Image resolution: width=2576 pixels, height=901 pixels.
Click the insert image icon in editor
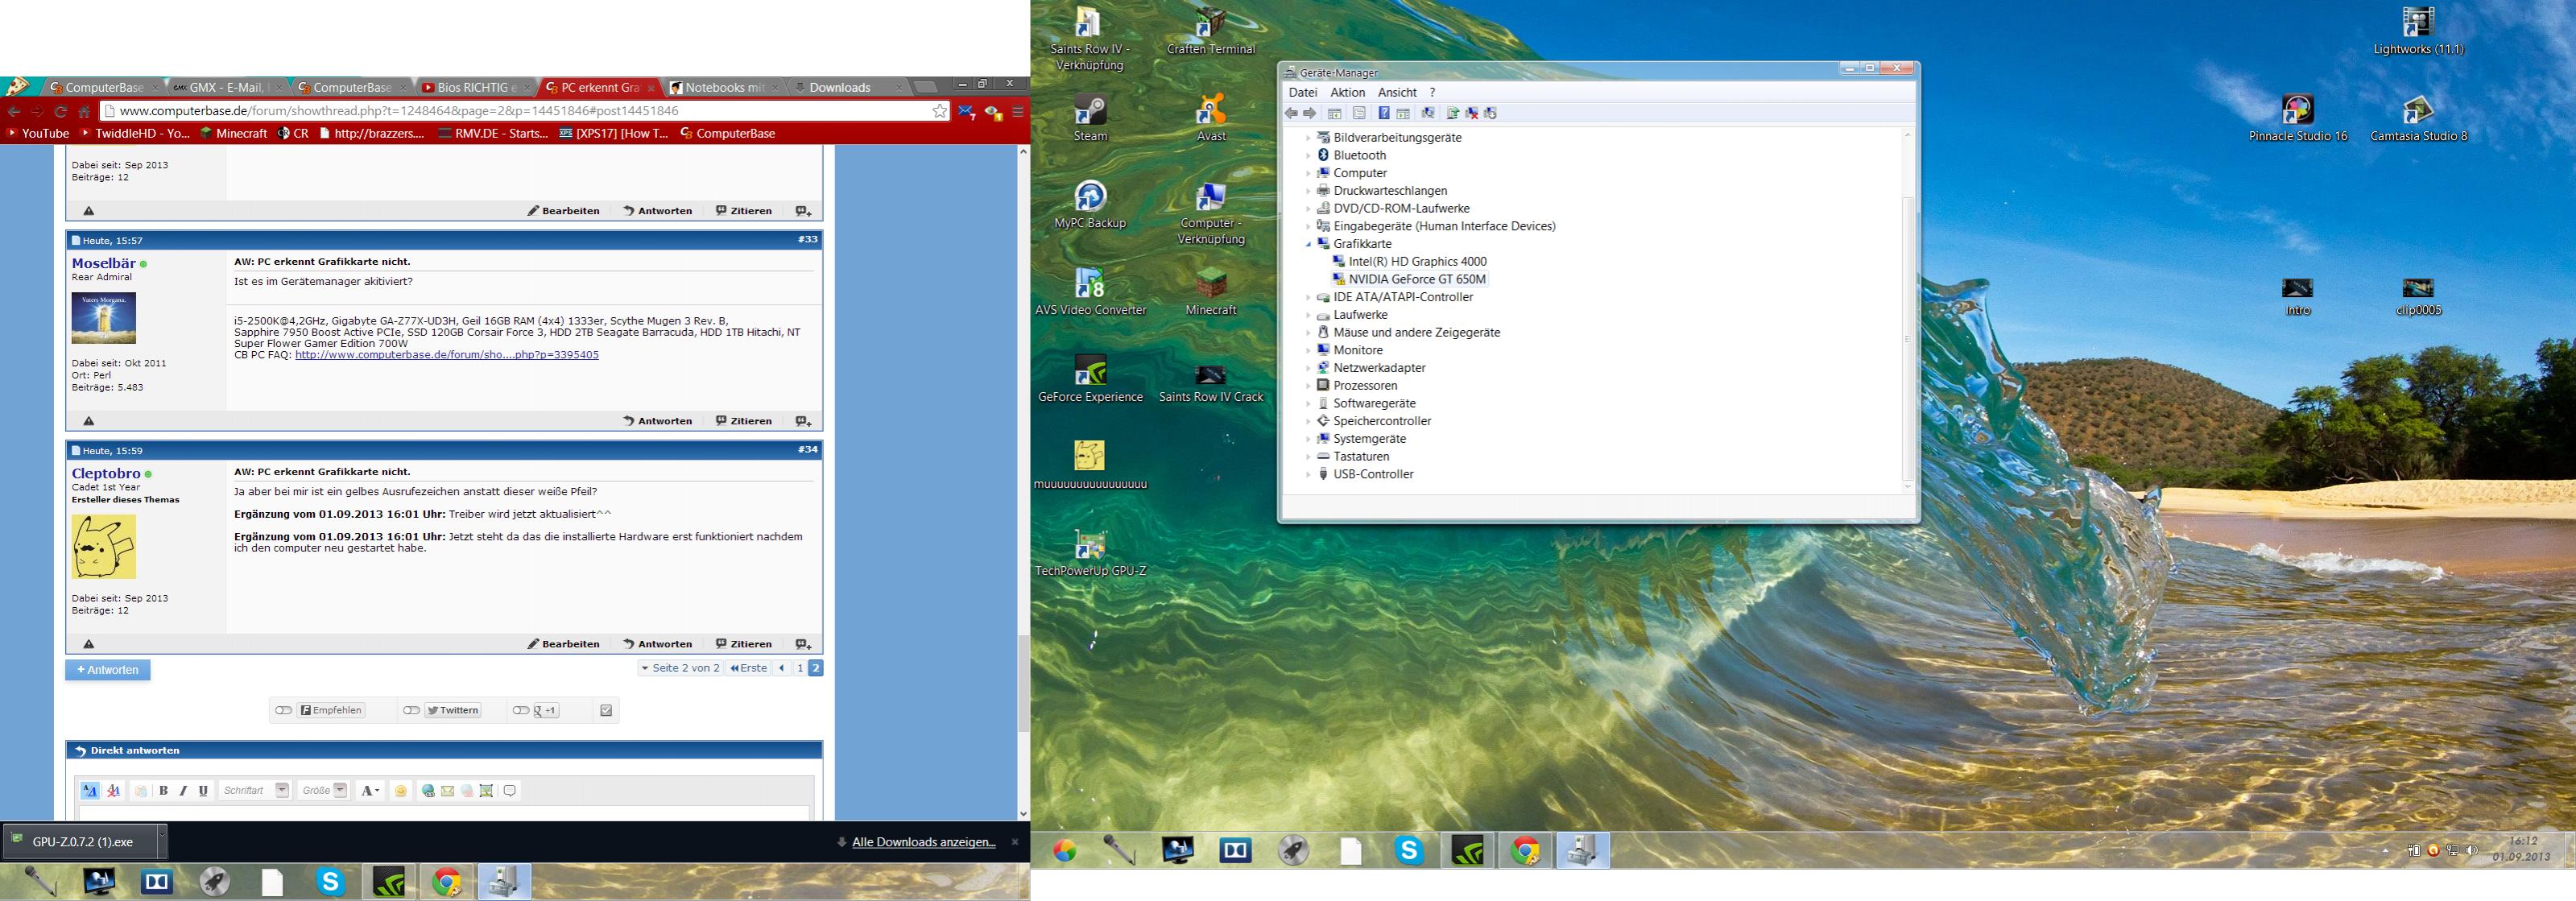[x=486, y=791]
